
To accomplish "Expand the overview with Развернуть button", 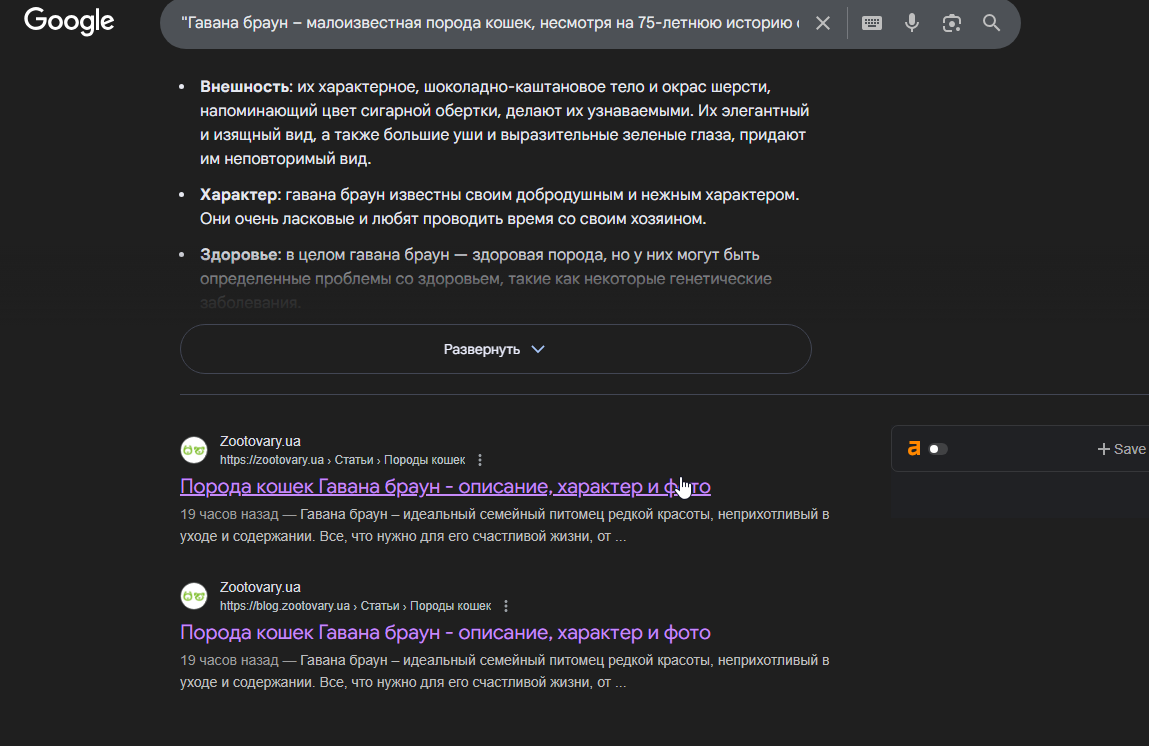I will (x=495, y=350).
